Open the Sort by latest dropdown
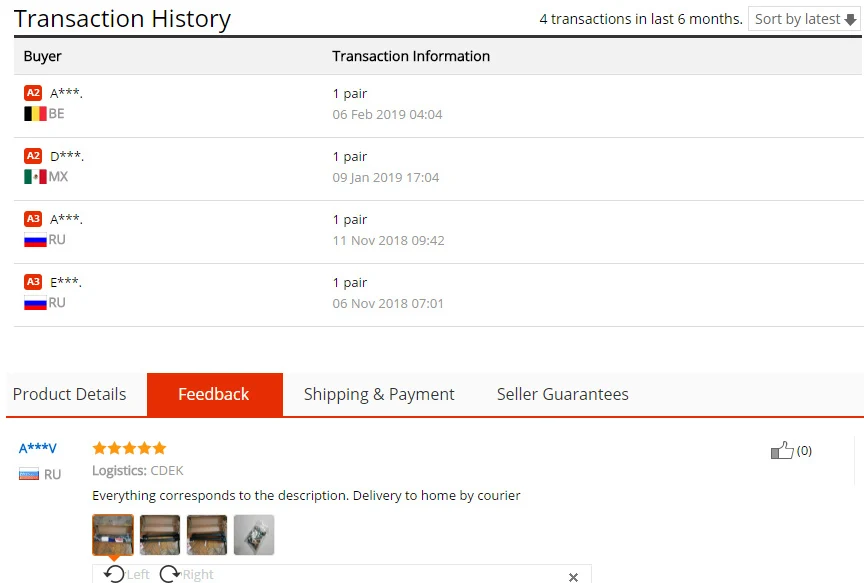Screen dimensions: 864x583 [x=804, y=19]
